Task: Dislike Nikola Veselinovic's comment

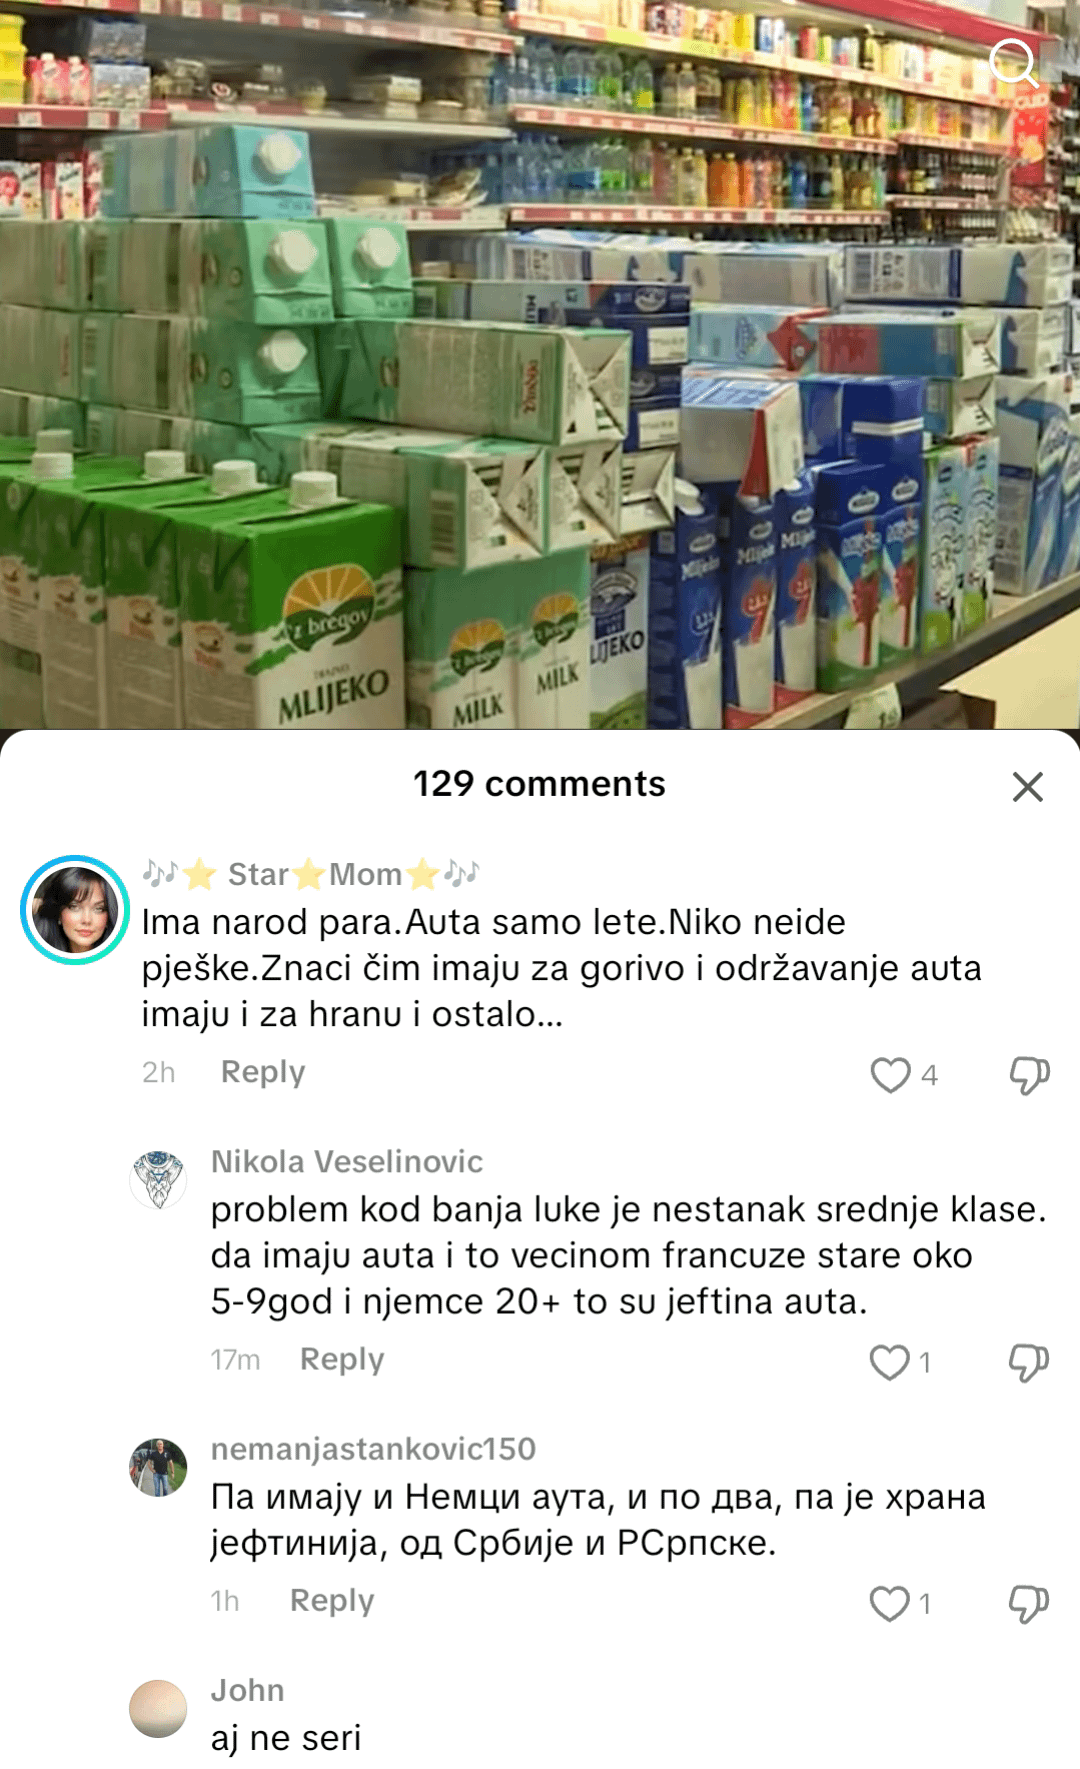Action: coord(1029,1362)
